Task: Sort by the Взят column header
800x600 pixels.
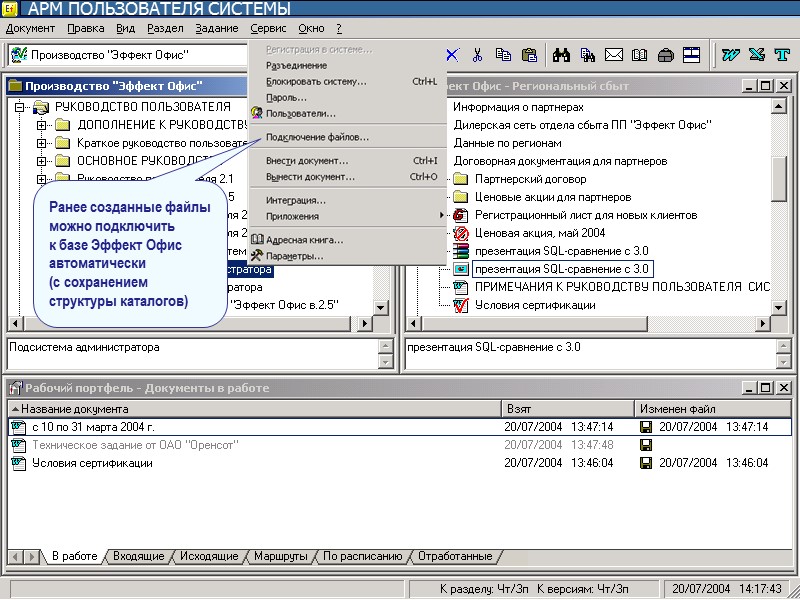Action: [568, 409]
